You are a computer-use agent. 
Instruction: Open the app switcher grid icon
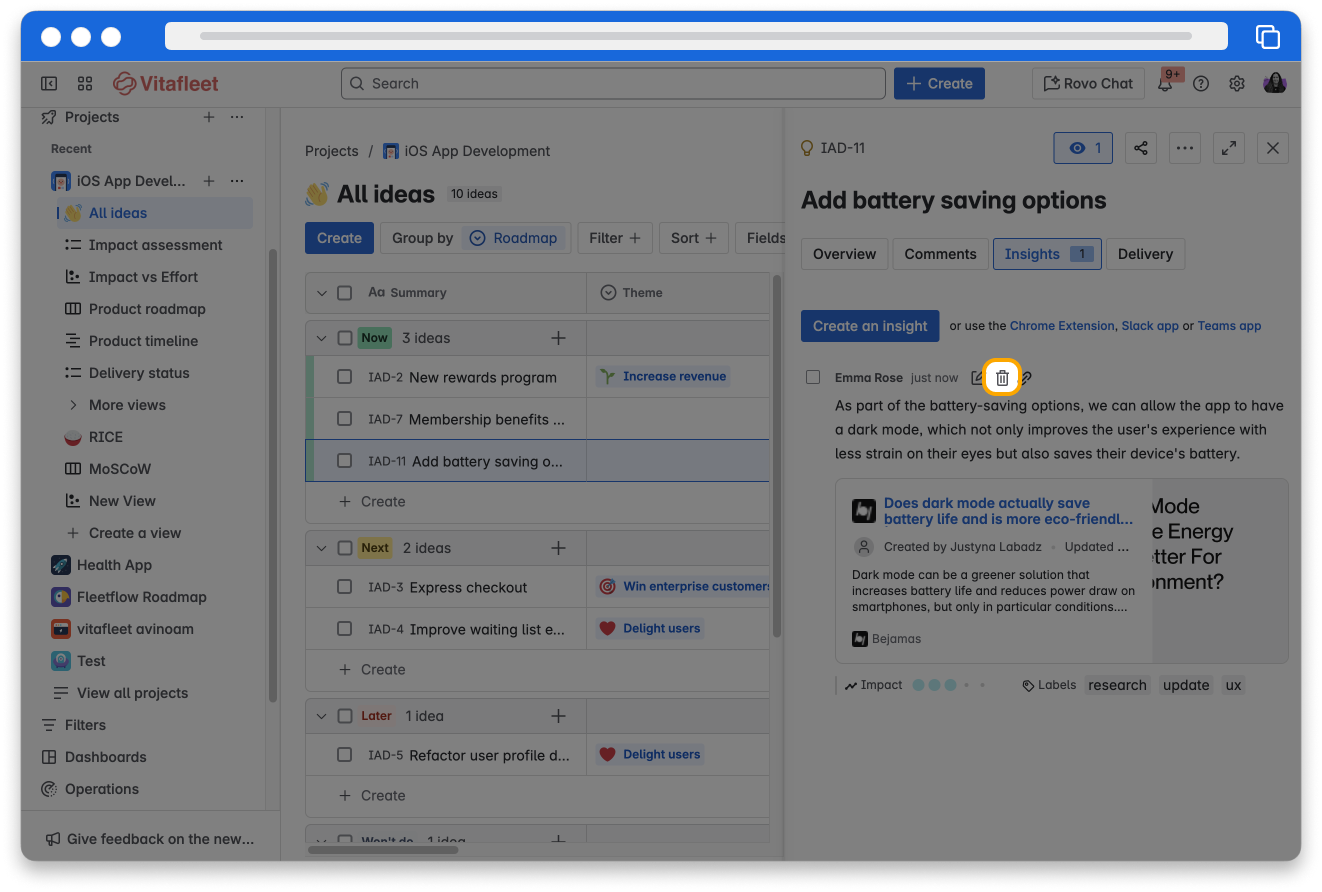(x=85, y=83)
